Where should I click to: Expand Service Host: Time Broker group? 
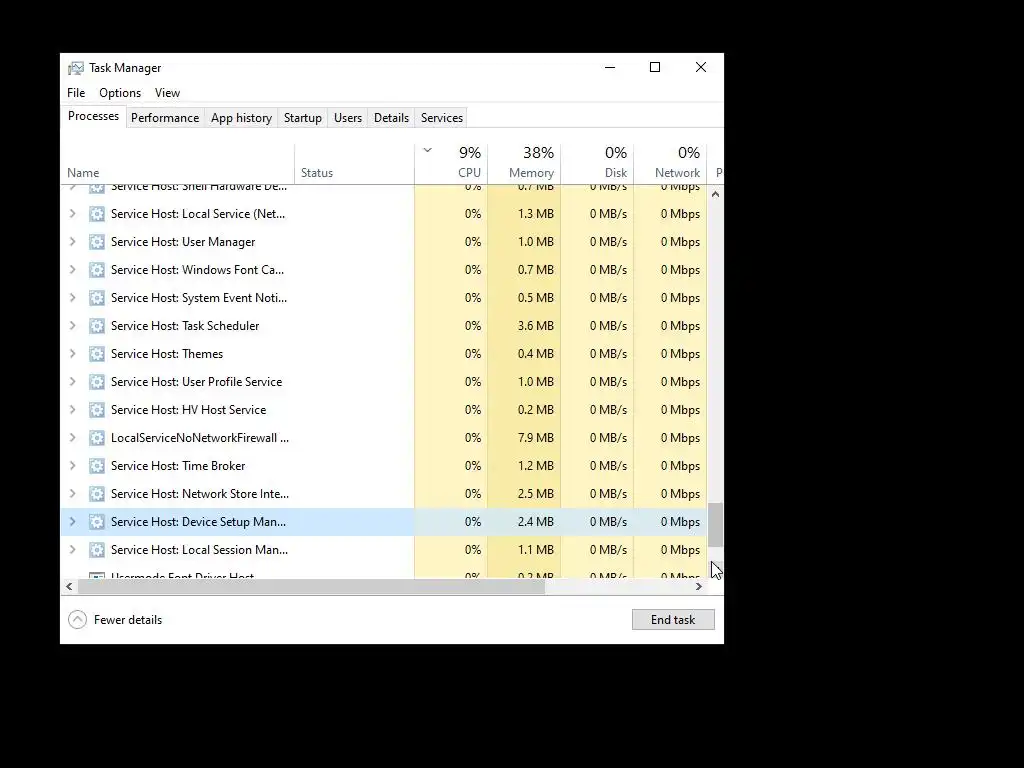pyautogui.click(x=72, y=466)
